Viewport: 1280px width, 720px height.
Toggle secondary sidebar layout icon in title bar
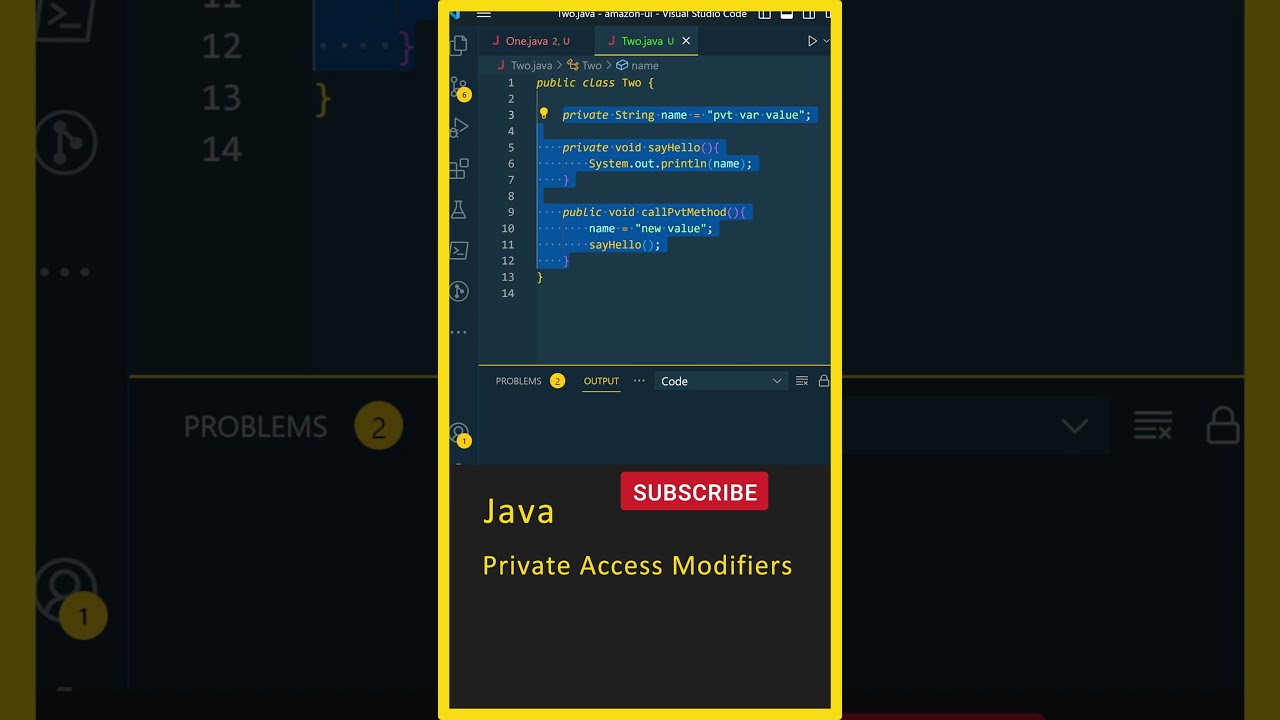[x=809, y=14]
